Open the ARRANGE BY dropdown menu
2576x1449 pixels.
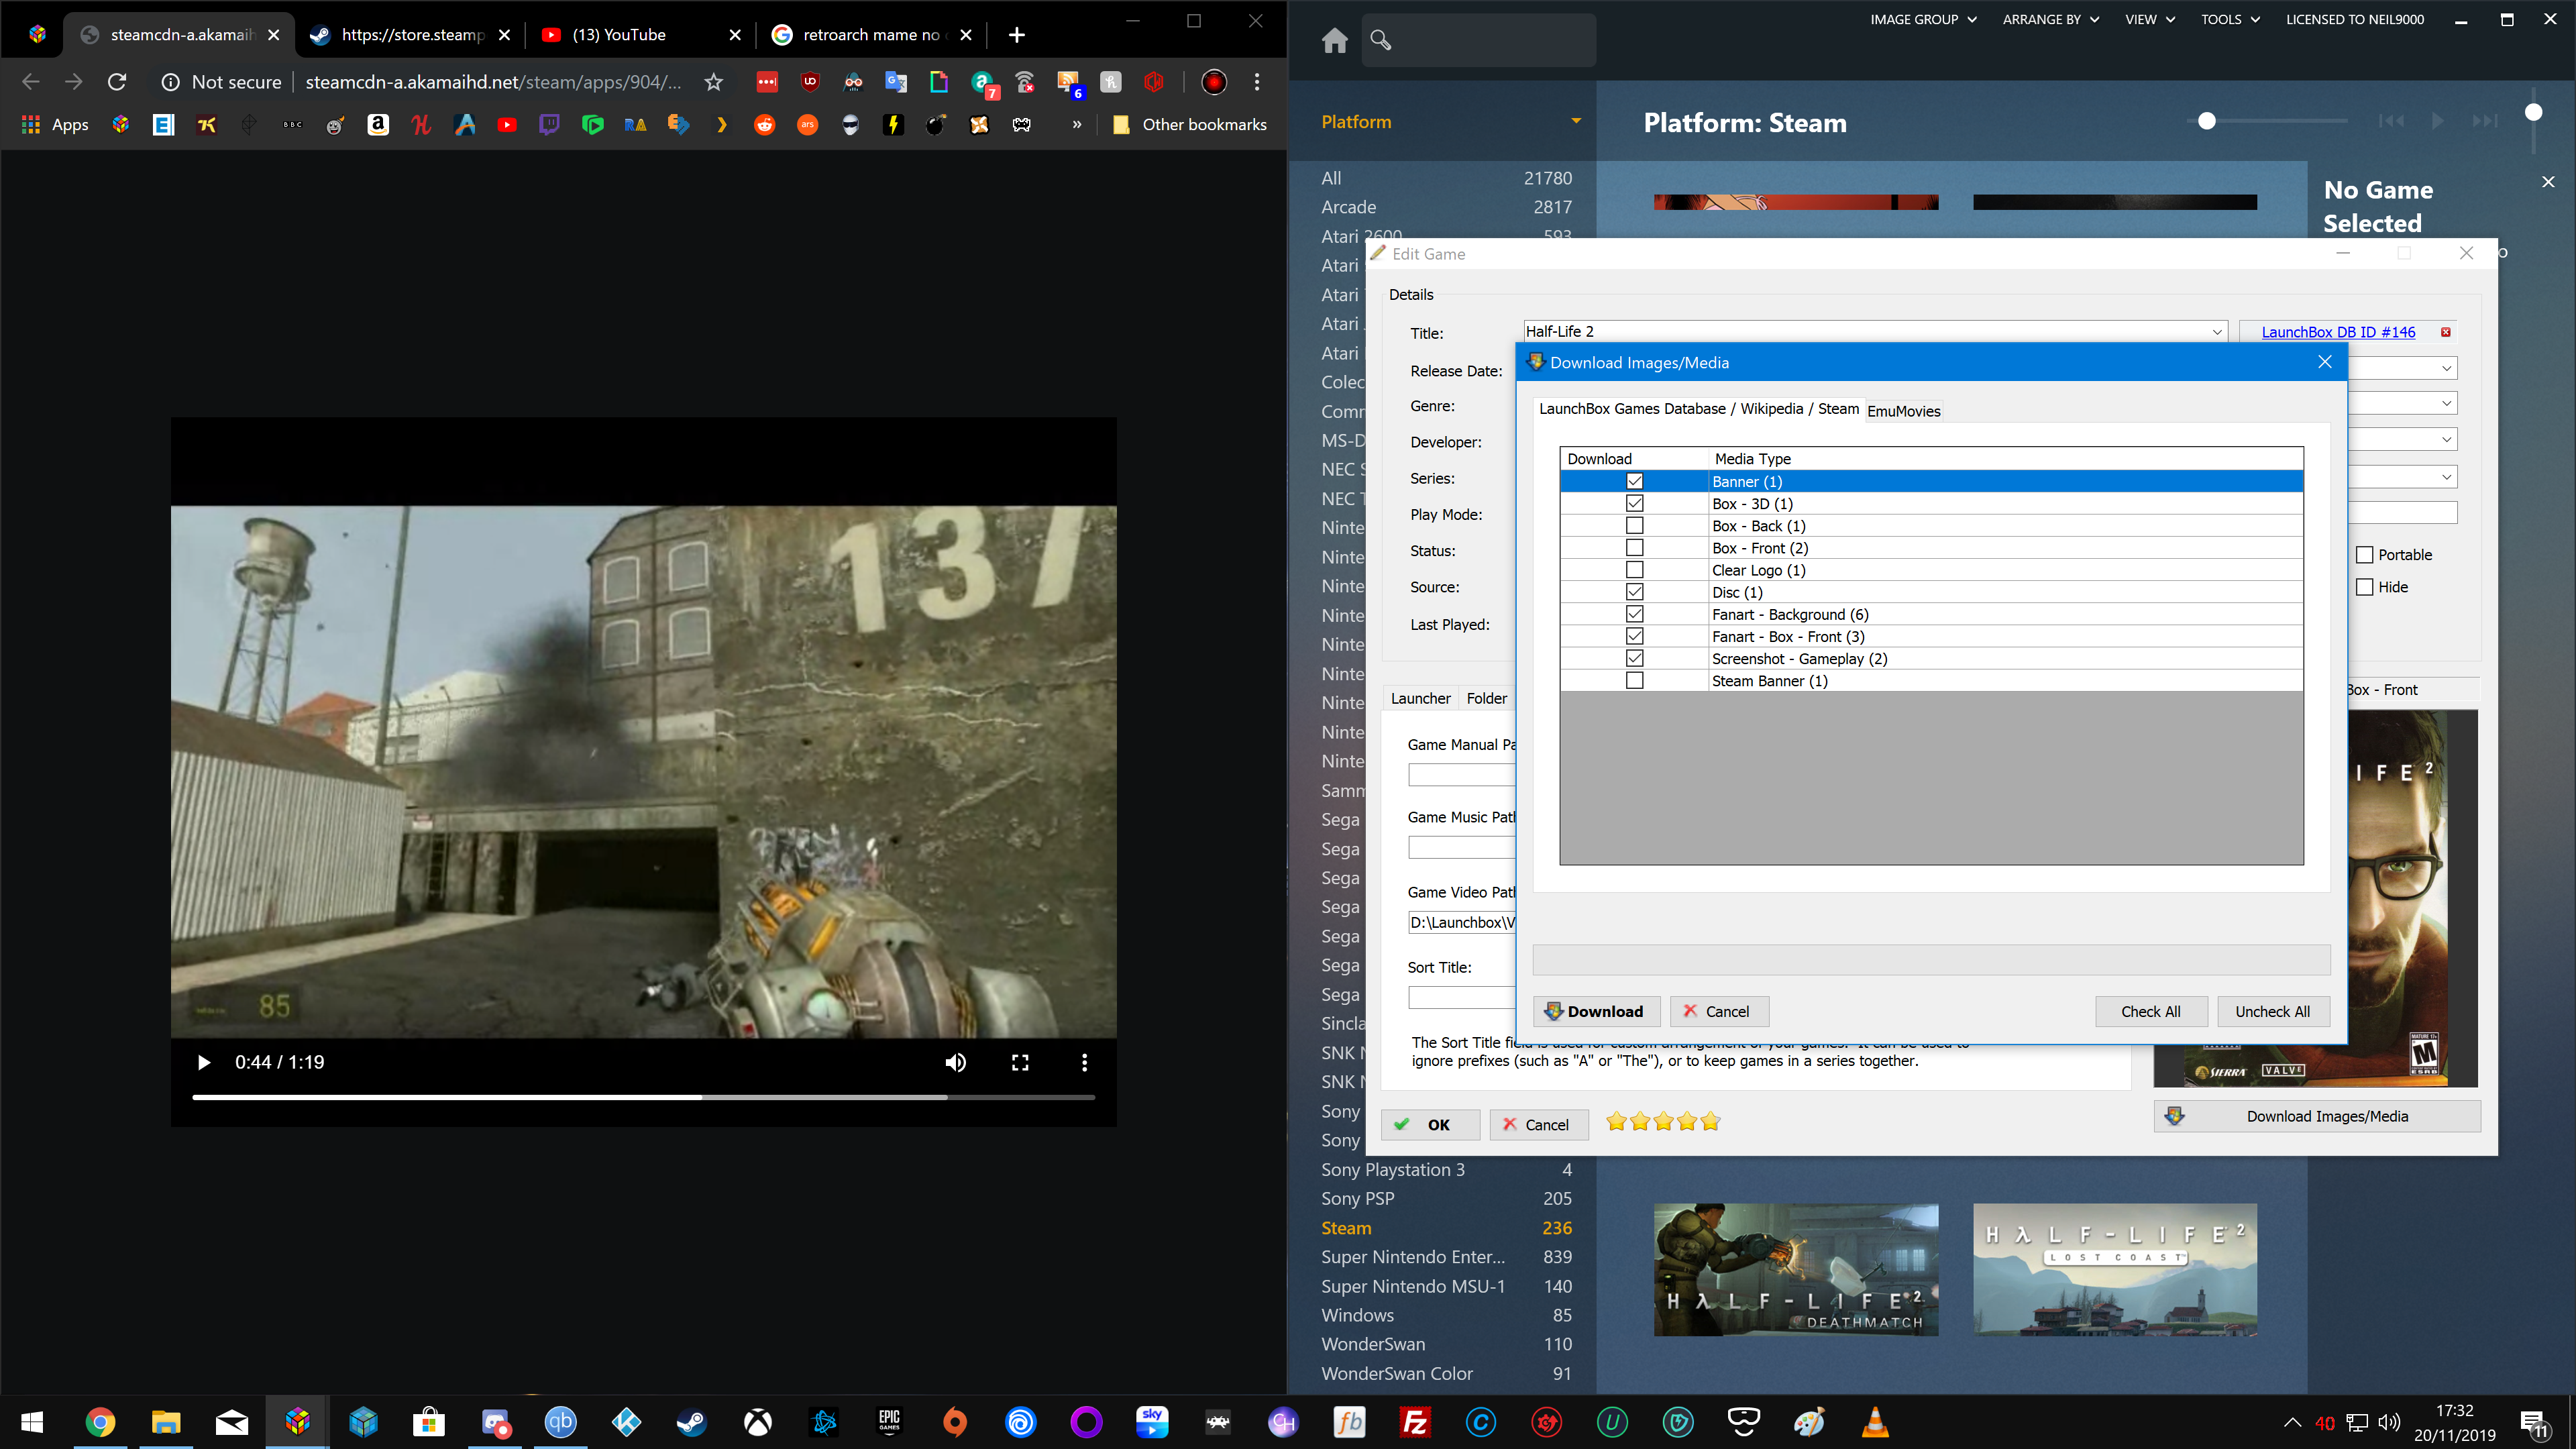tap(2050, 19)
